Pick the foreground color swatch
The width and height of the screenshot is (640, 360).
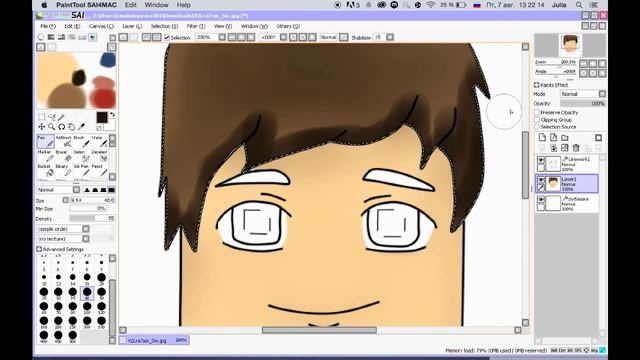point(102,118)
